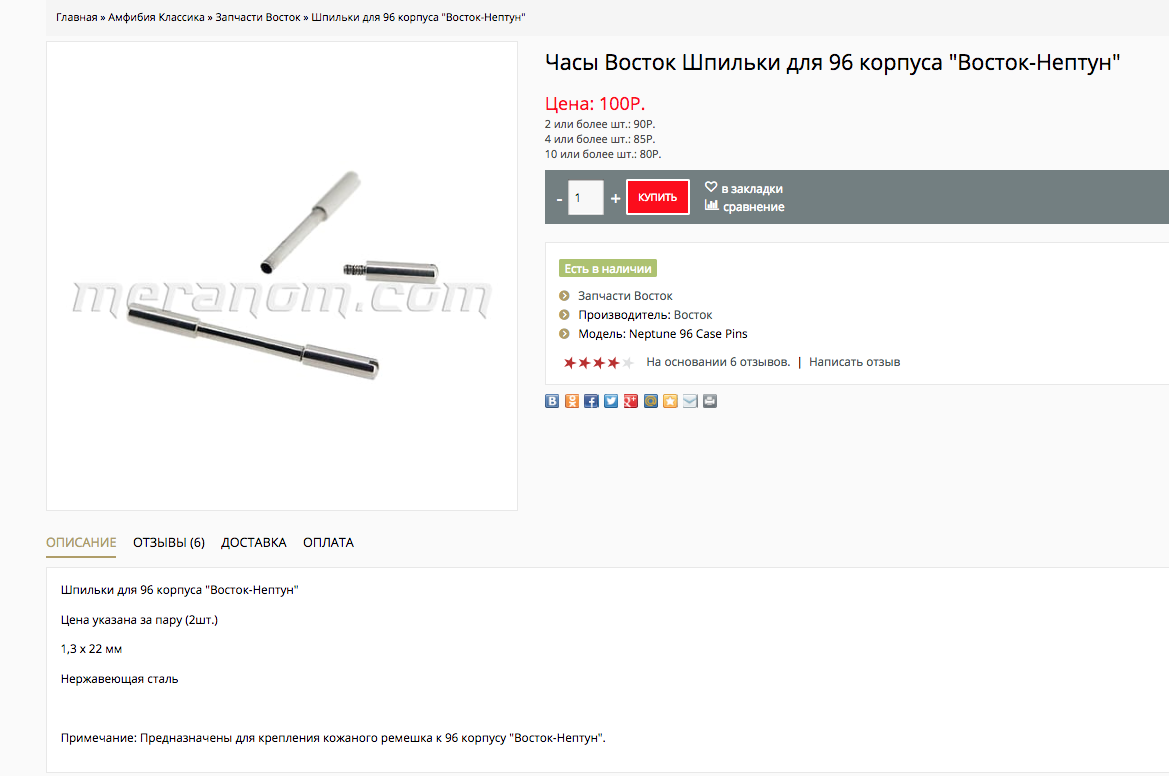Share the product on Facebook
The width and height of the screenshot is (1169, 776).
[x=591, y=401]
